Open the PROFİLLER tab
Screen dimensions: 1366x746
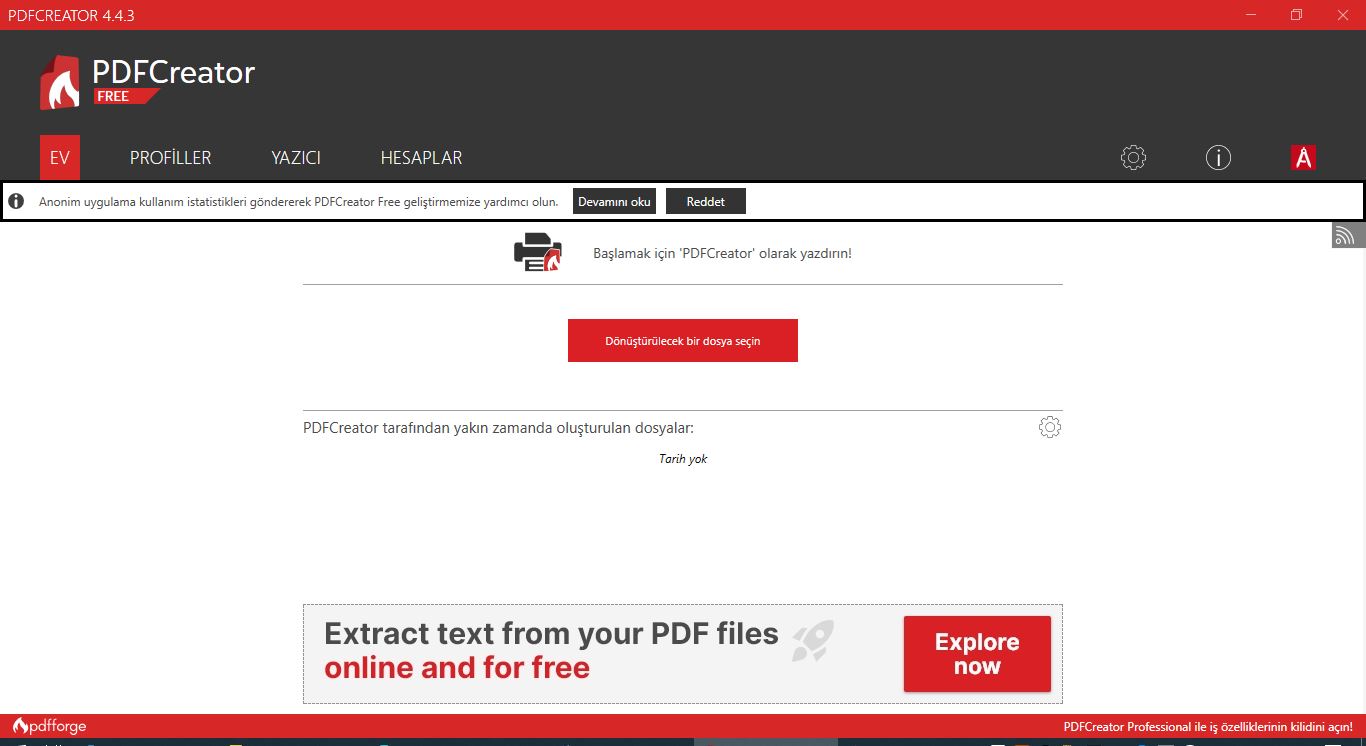pyautogui.click(x=171, y=158)
